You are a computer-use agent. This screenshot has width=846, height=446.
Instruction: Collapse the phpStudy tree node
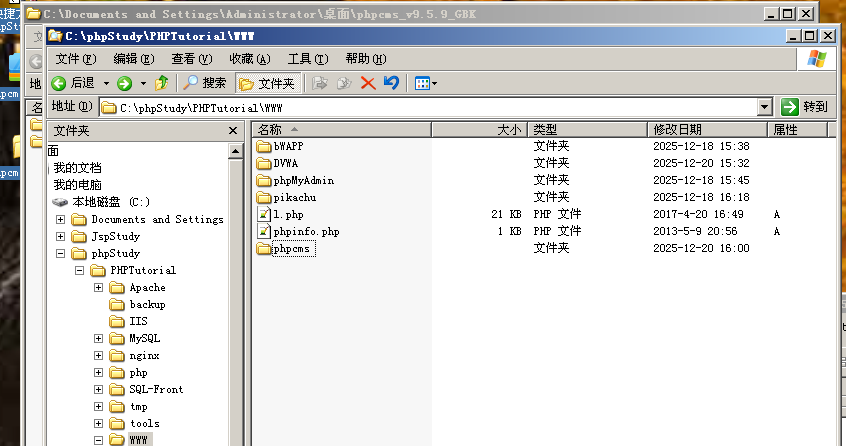[x=60, y=253]
